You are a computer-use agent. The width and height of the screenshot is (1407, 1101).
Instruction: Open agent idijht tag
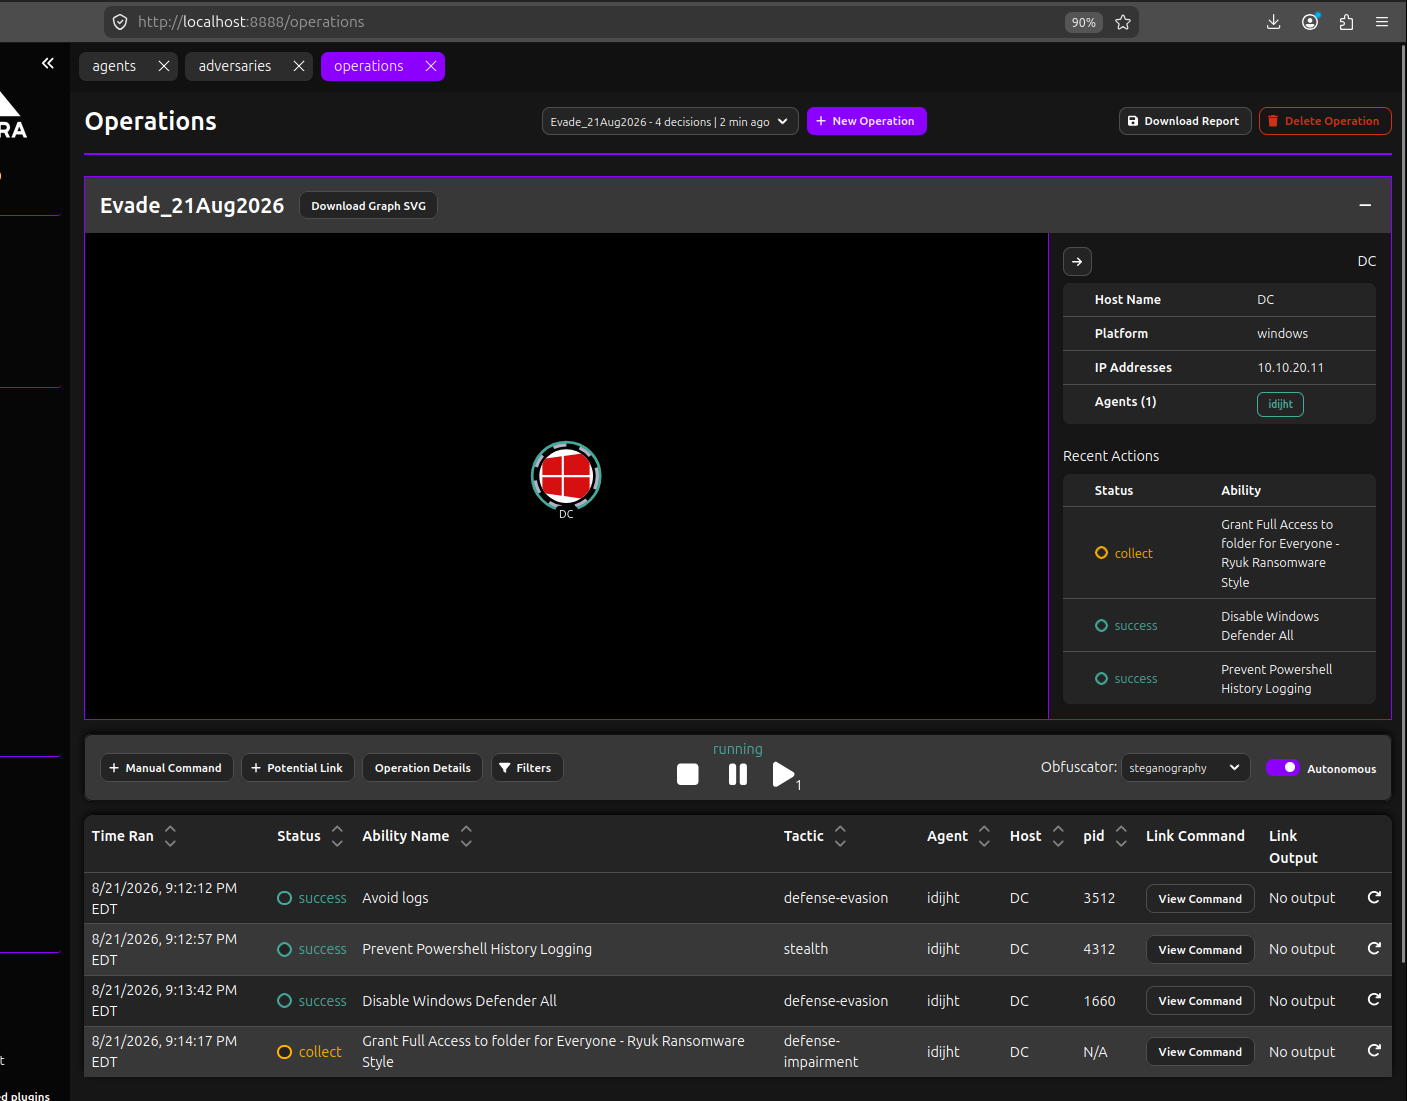pyautogui.click(x=1280, y=404)
